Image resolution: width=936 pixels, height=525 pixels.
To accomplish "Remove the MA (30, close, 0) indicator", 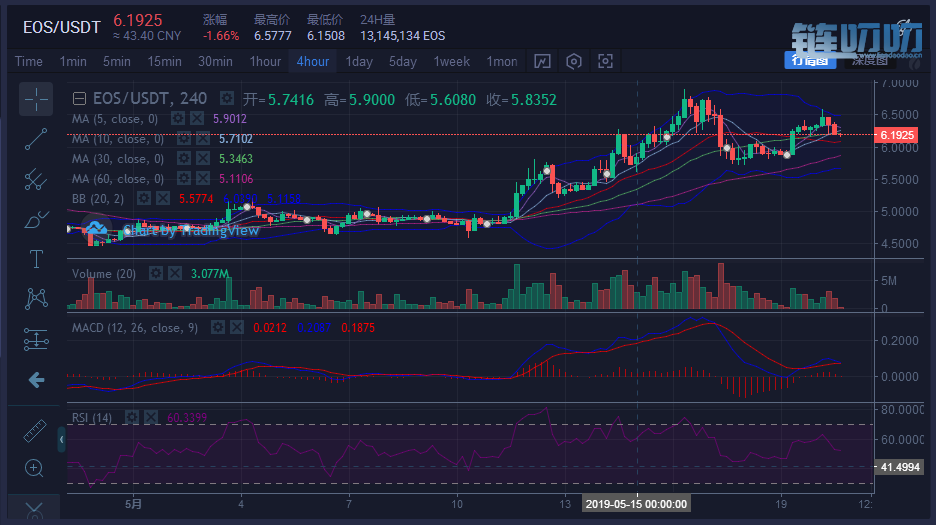I will point(203,158).
